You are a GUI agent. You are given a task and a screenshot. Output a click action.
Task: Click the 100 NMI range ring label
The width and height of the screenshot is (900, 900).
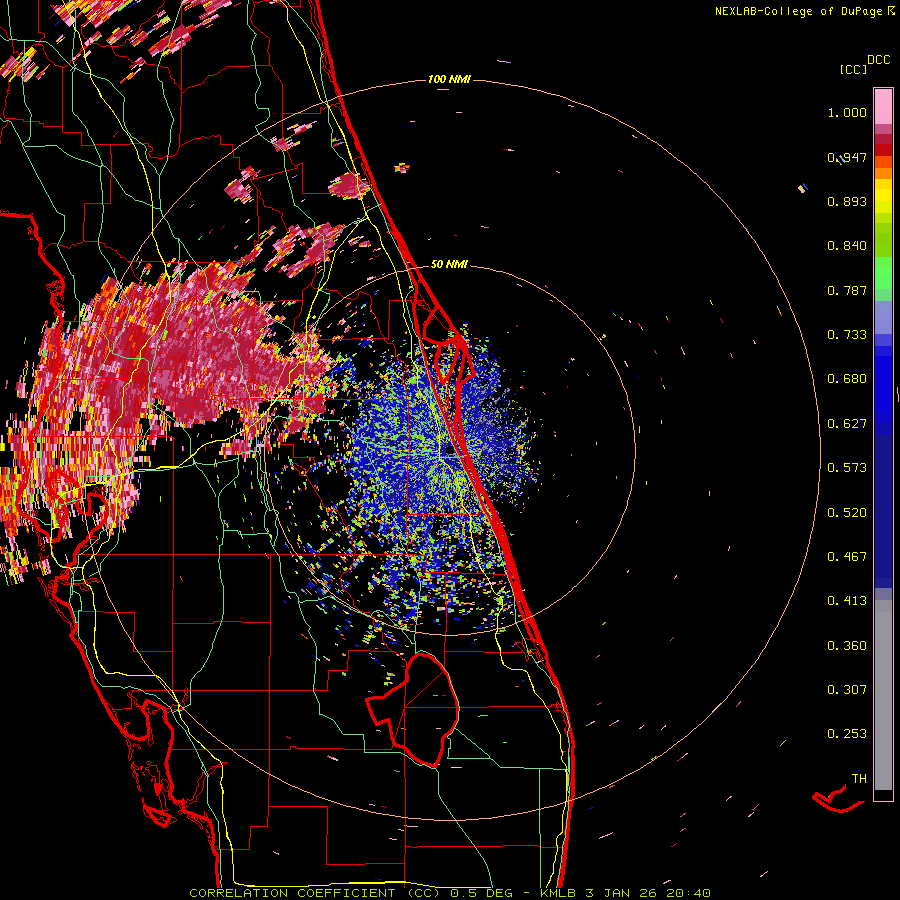(x=449, y=79)
